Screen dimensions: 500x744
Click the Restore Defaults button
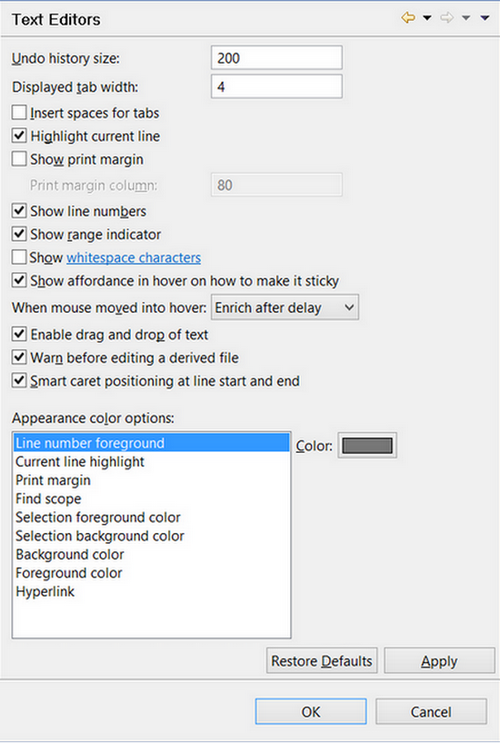322,660
